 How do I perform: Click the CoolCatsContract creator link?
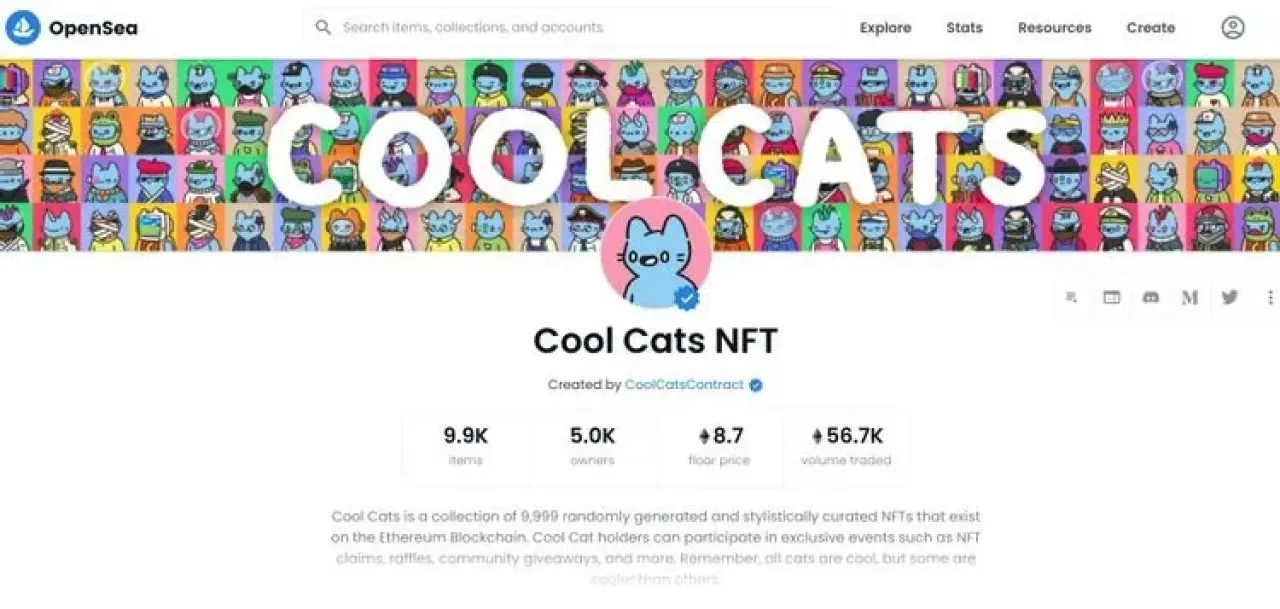pyautogui.click(x=684, y=385)
